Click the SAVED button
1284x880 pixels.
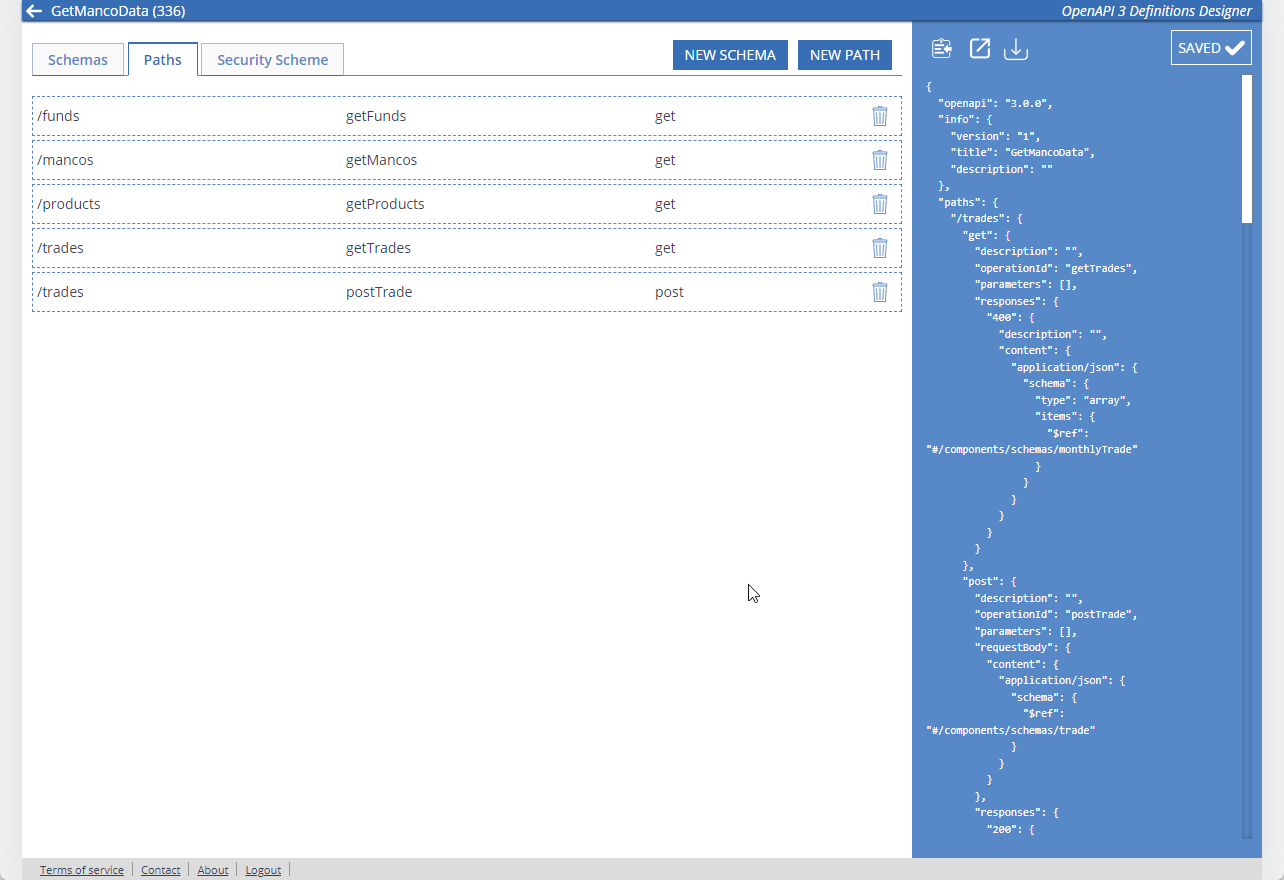coord(1211,48)
